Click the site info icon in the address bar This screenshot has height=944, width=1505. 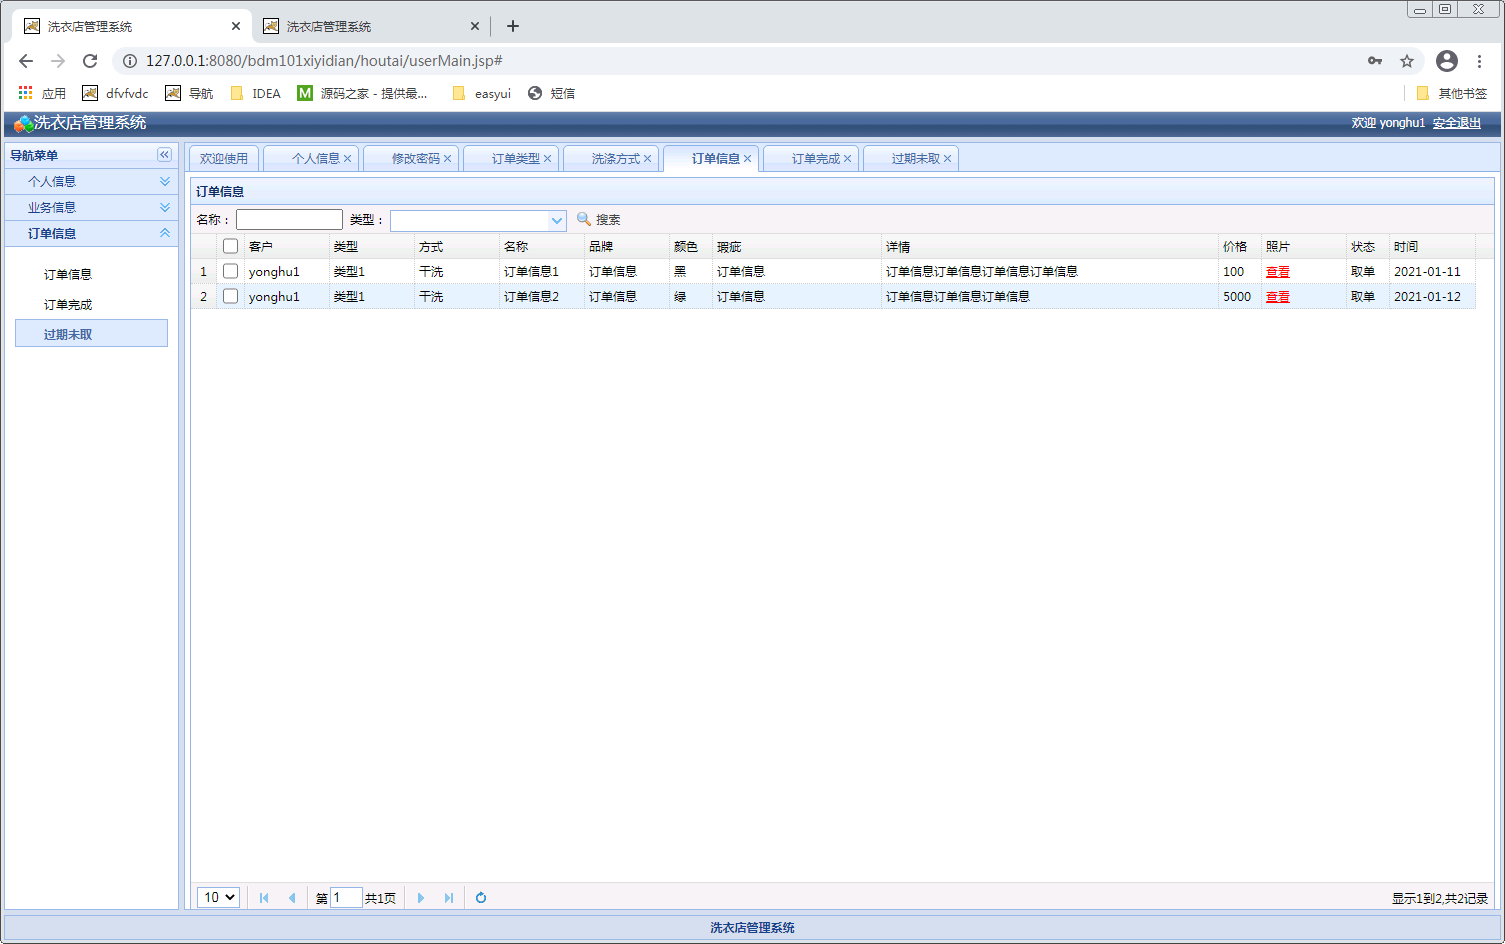[129, 61]
